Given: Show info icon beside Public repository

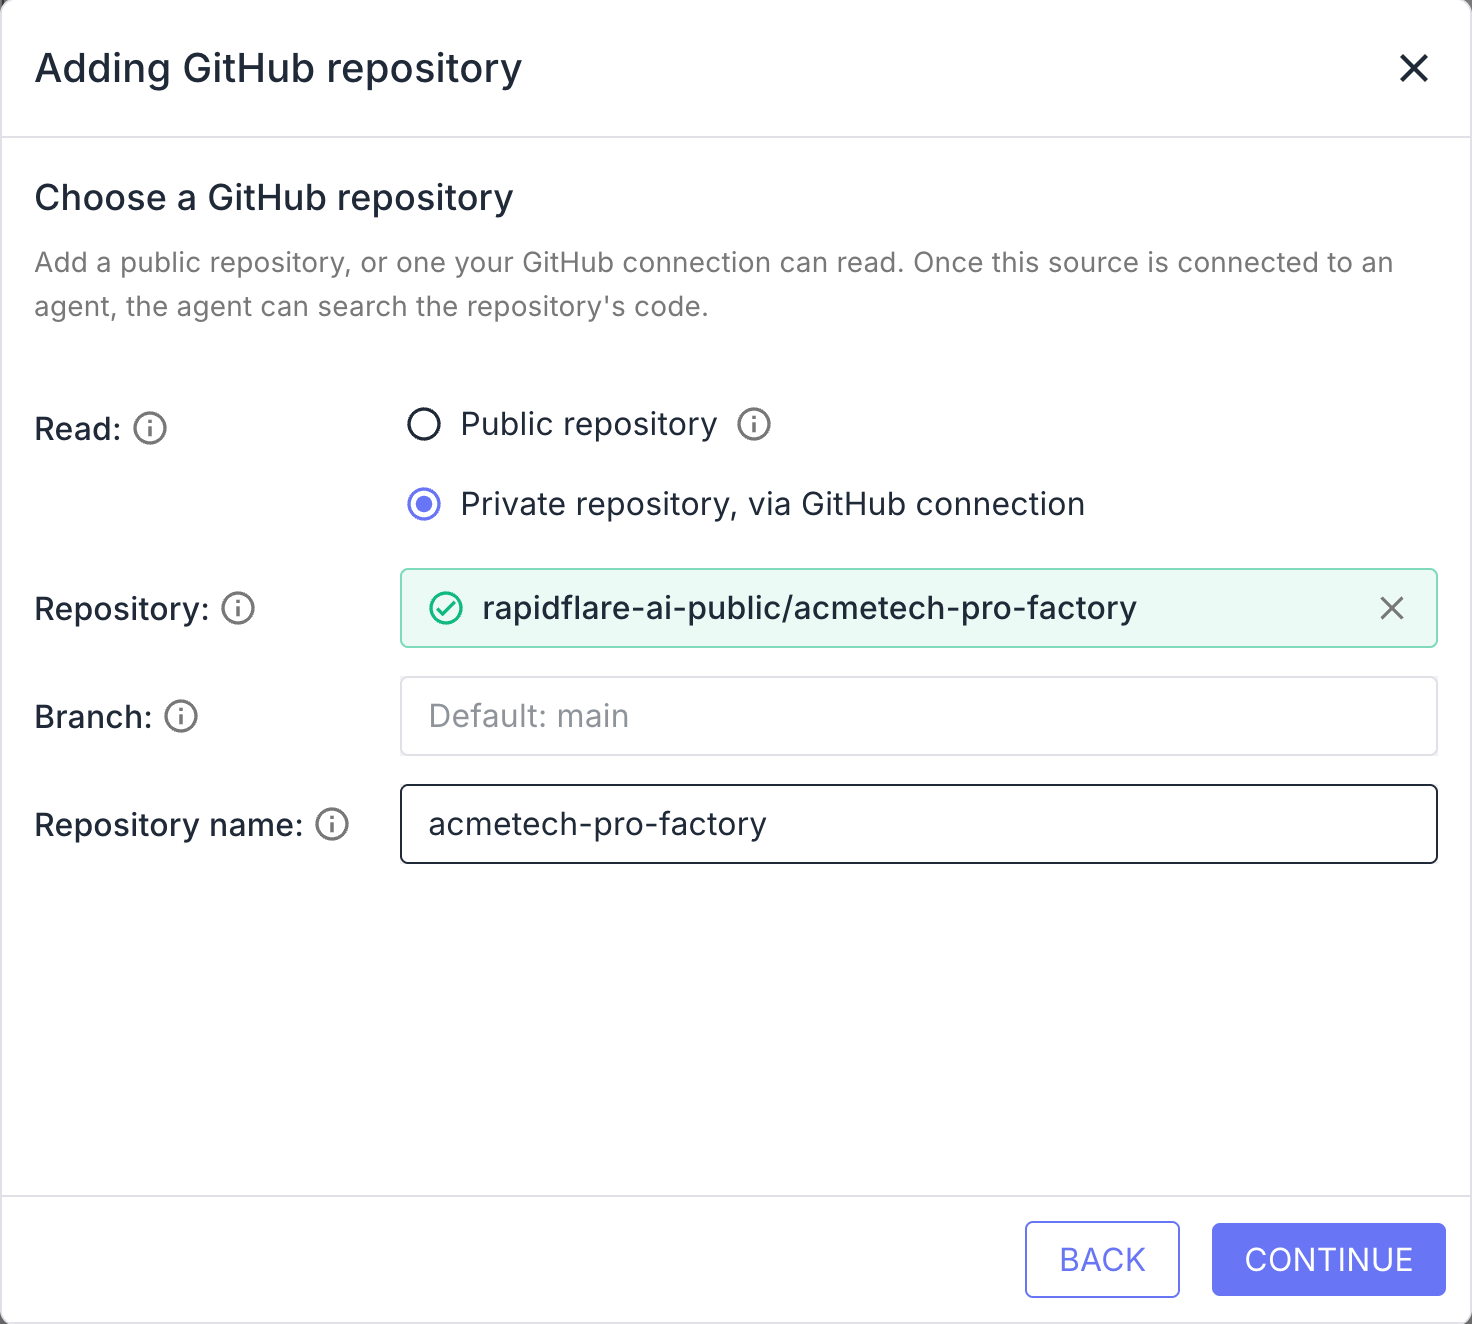Looking at the screenshot, I should (x=754, y=424).
